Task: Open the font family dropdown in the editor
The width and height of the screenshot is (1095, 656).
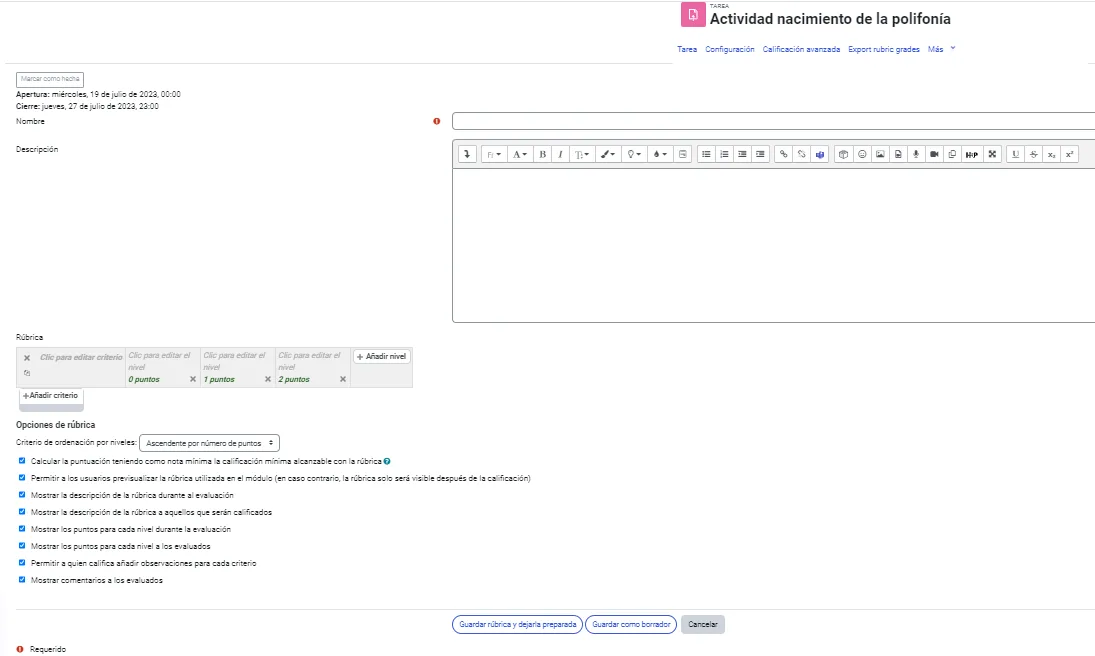Action: click(493, 153)
